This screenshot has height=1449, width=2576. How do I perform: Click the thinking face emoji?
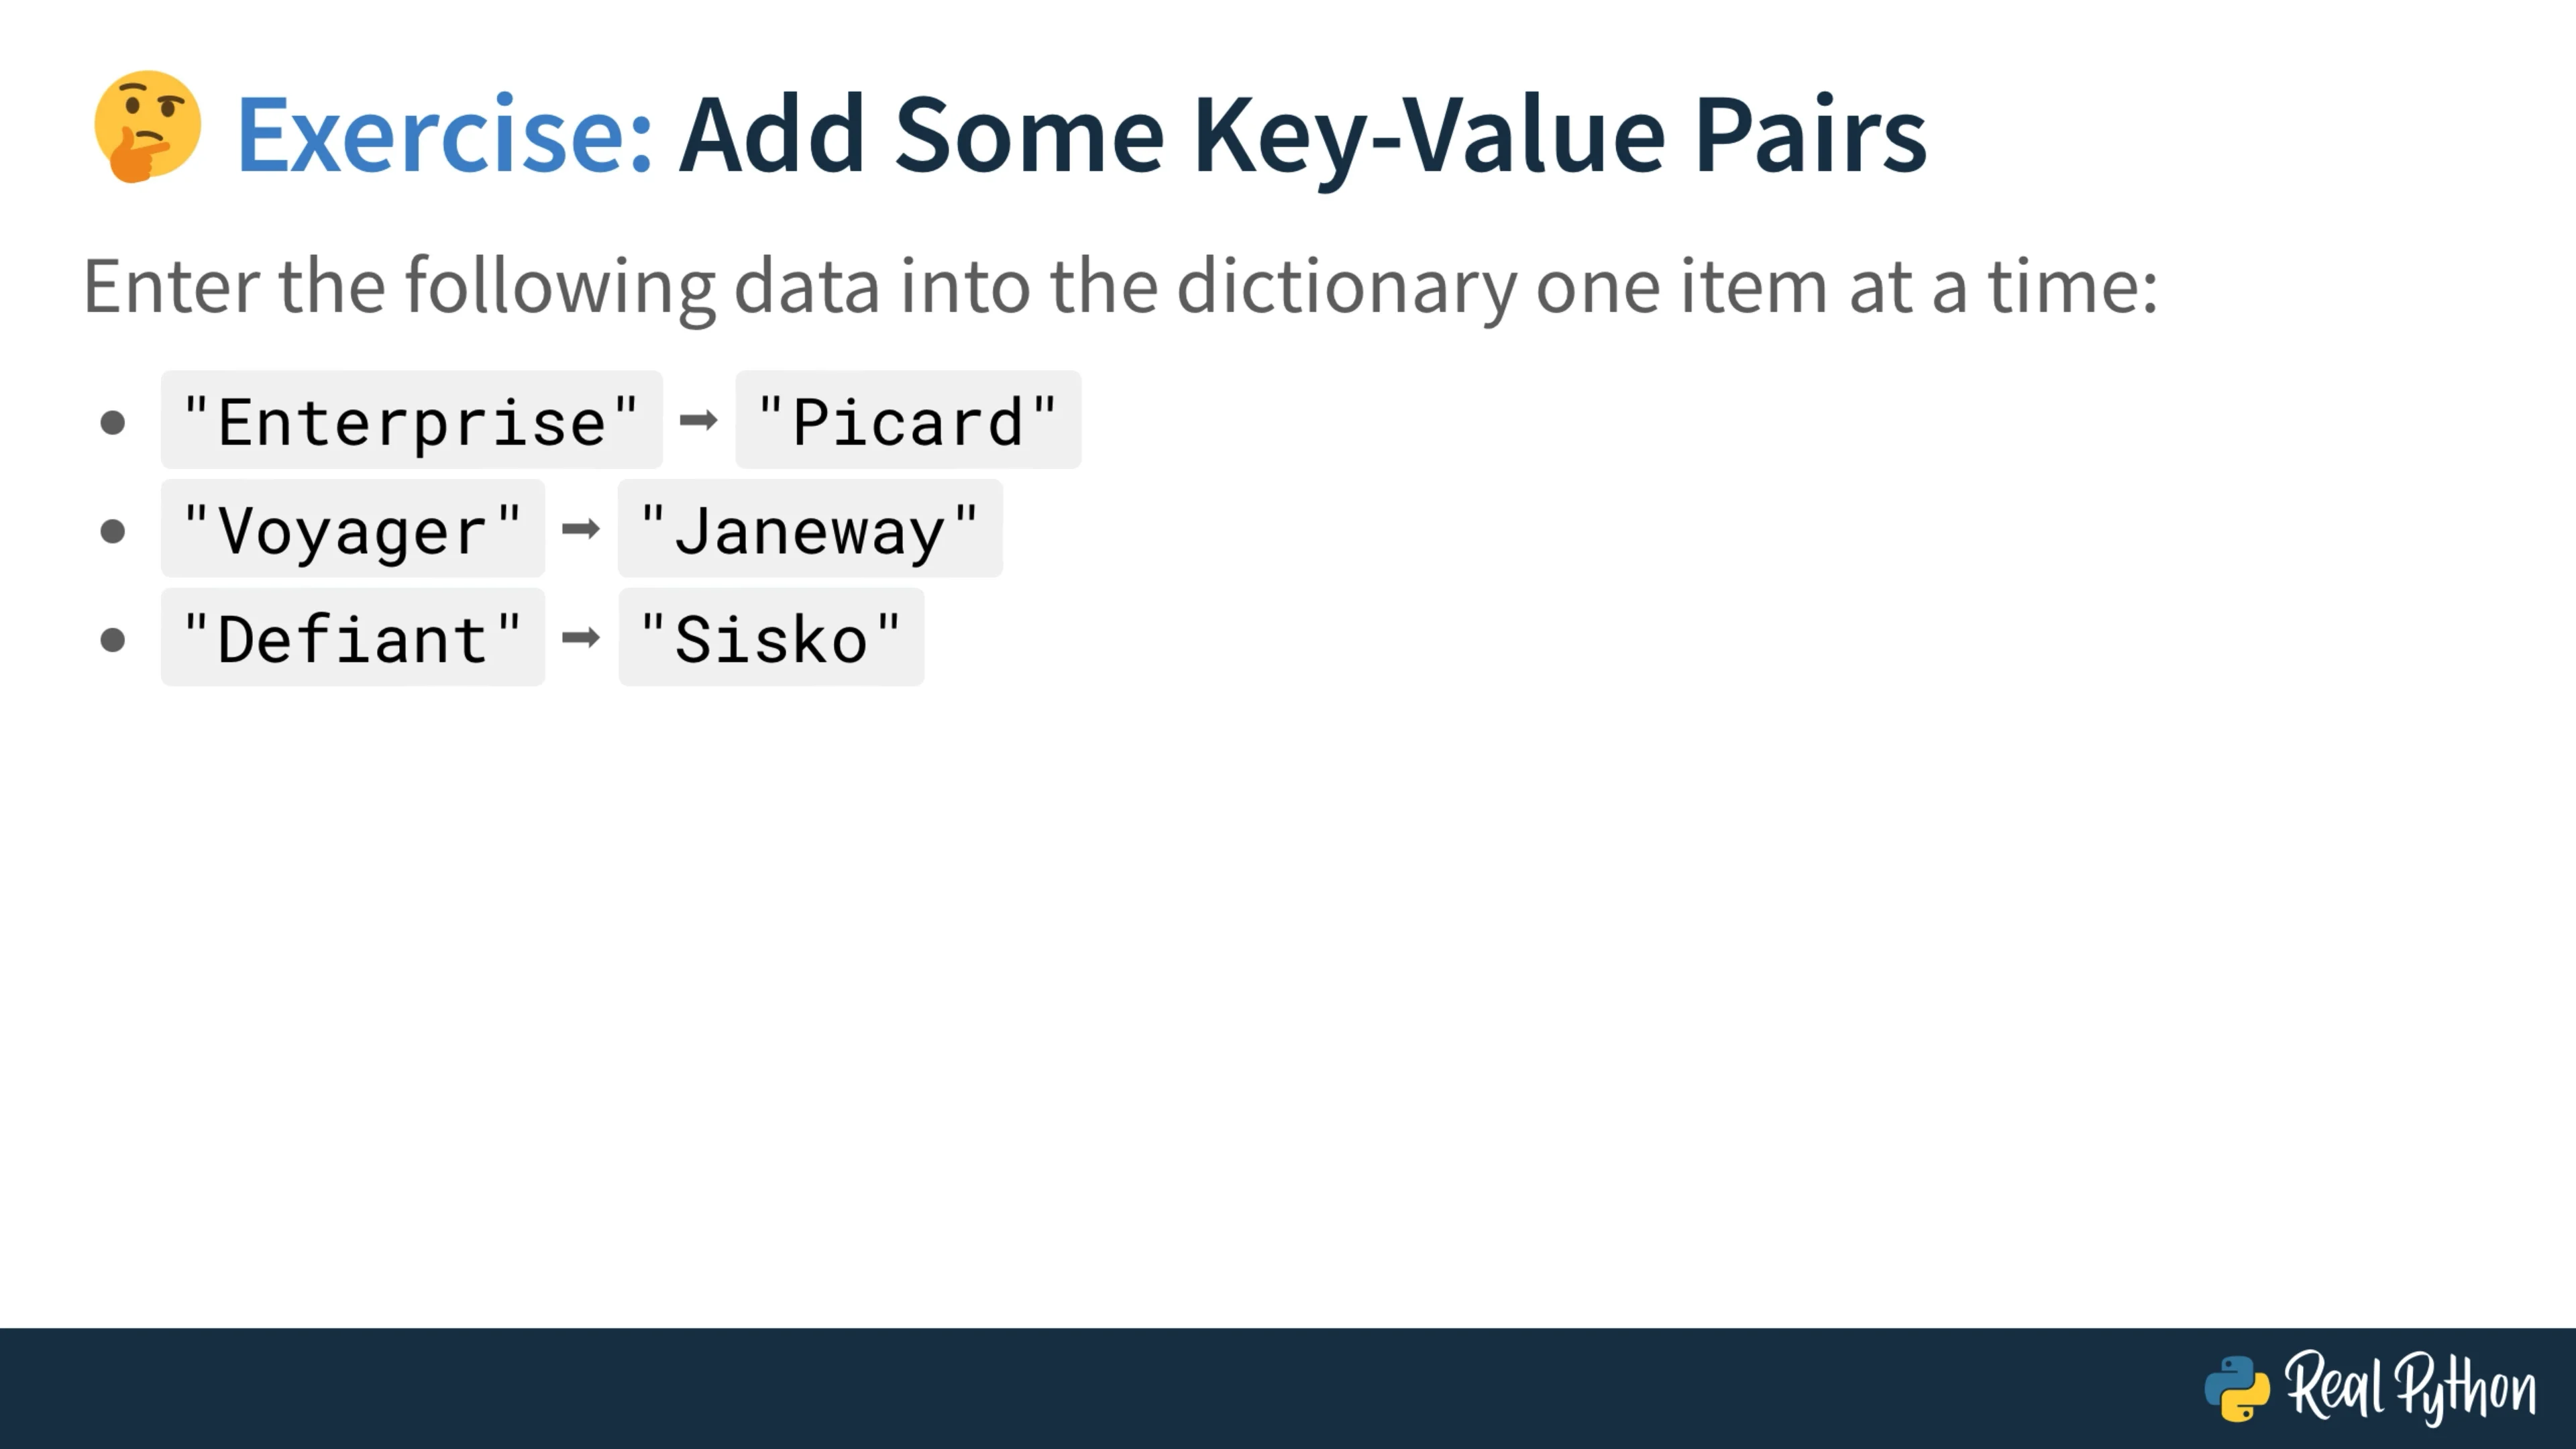147,127
